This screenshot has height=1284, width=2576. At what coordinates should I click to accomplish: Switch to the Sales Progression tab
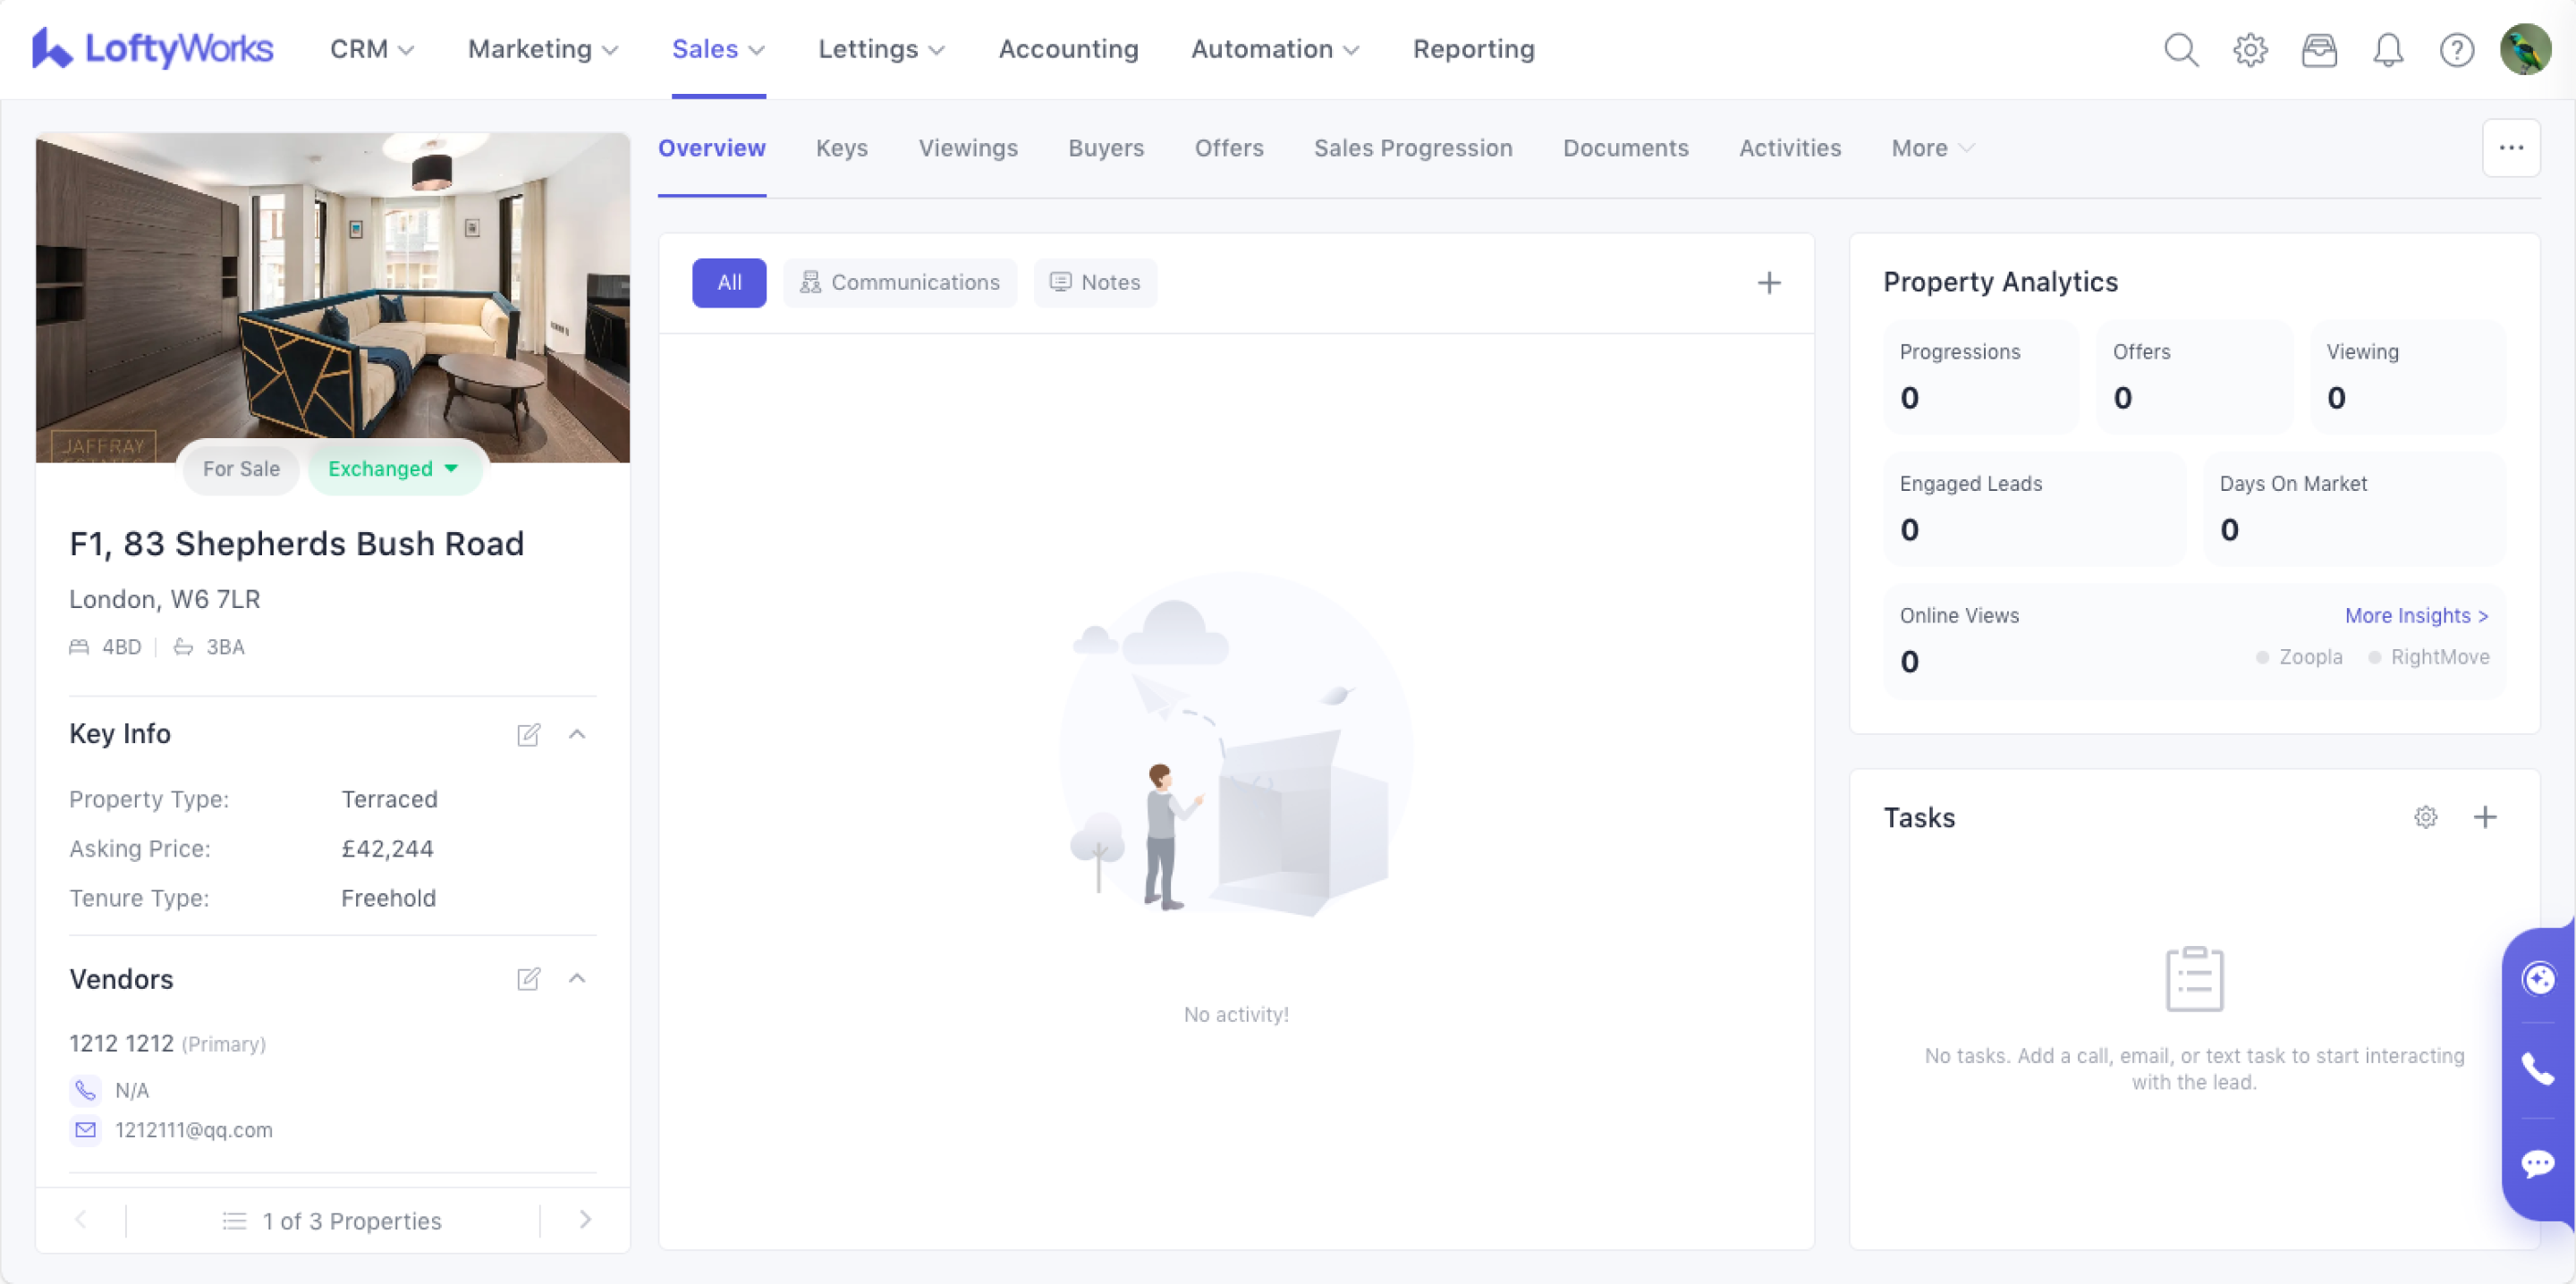click(x=1412, y=148)
